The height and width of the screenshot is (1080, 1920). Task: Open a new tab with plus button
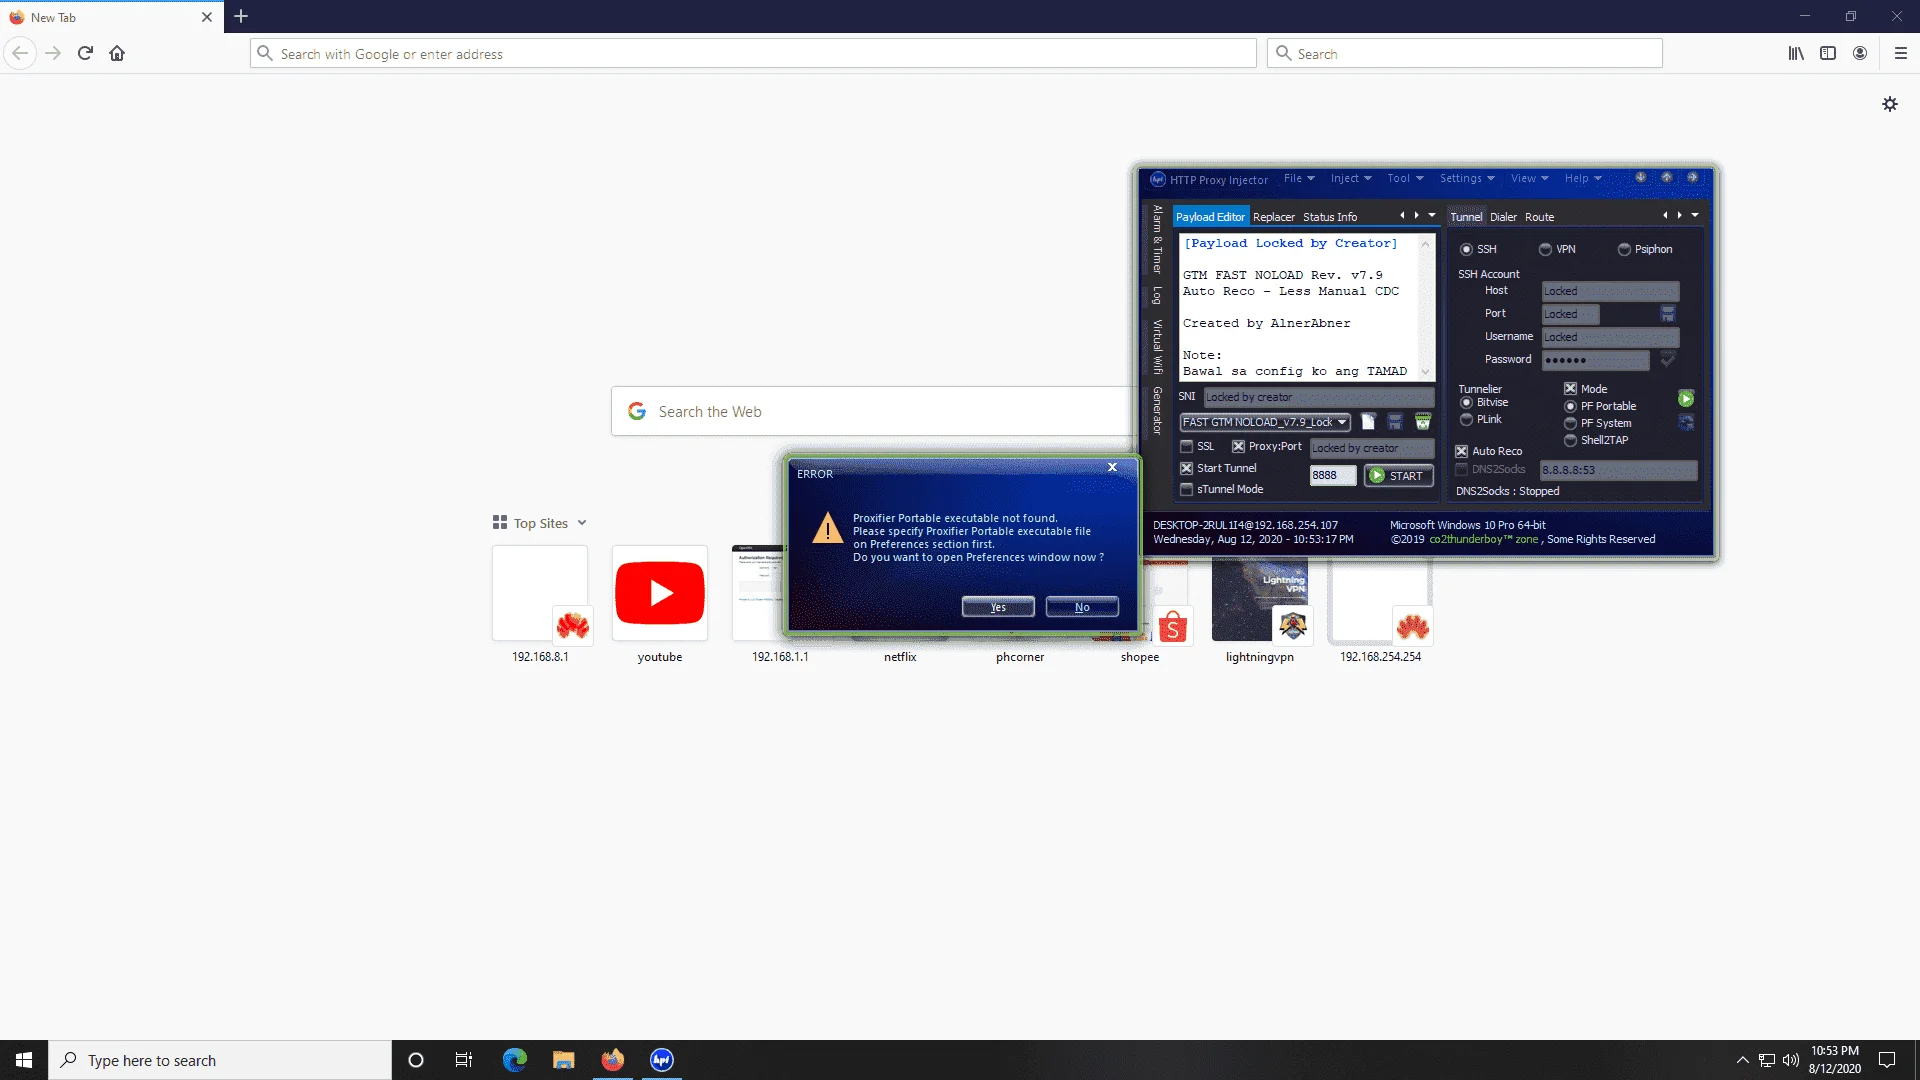click(241, 16)
